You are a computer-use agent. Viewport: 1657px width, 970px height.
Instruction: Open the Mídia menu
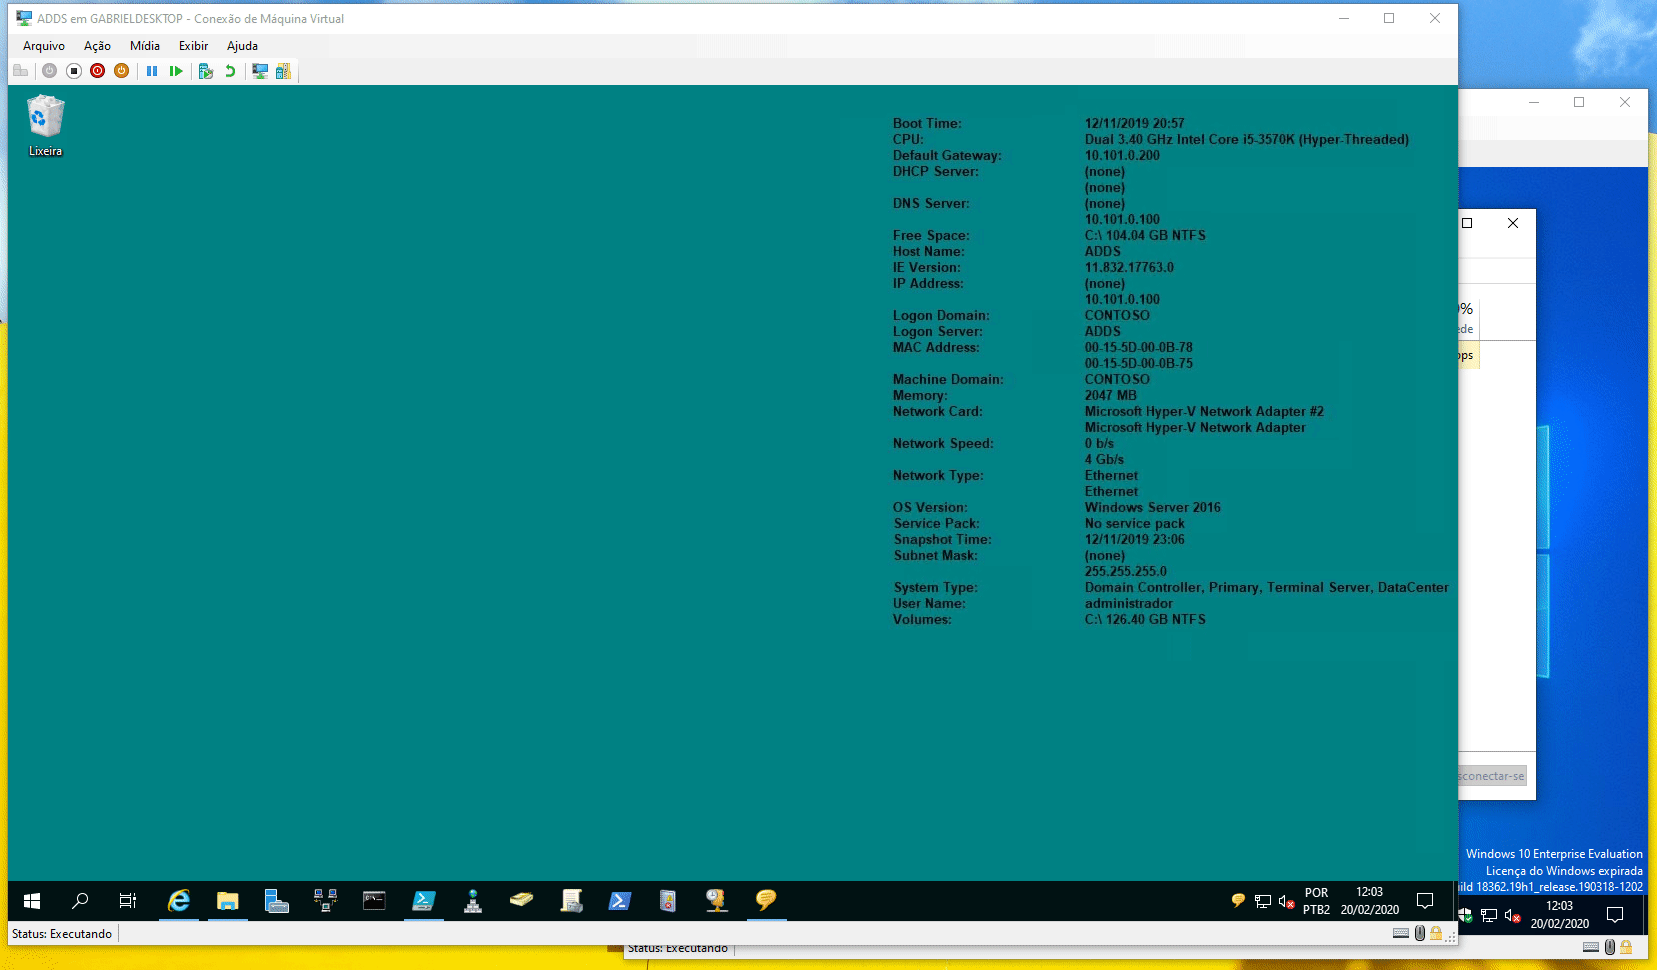(144, 45)
